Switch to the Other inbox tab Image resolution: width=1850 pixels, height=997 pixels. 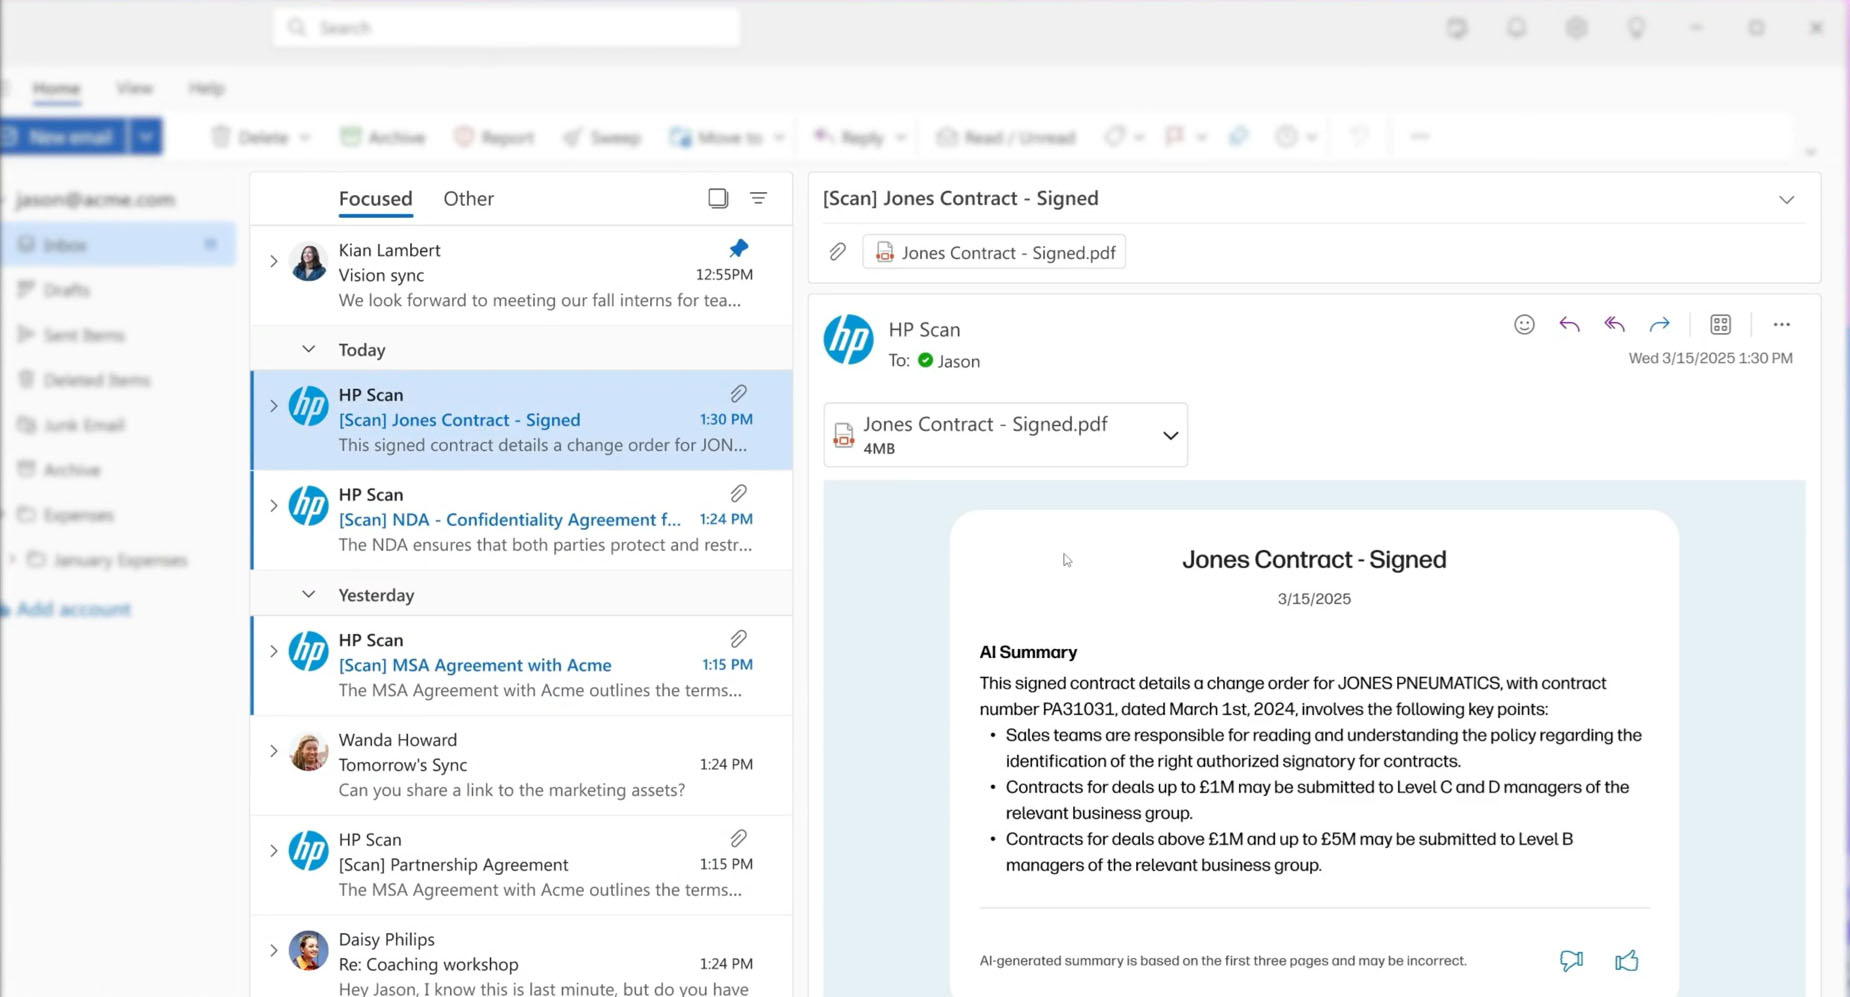coord(468,199)
